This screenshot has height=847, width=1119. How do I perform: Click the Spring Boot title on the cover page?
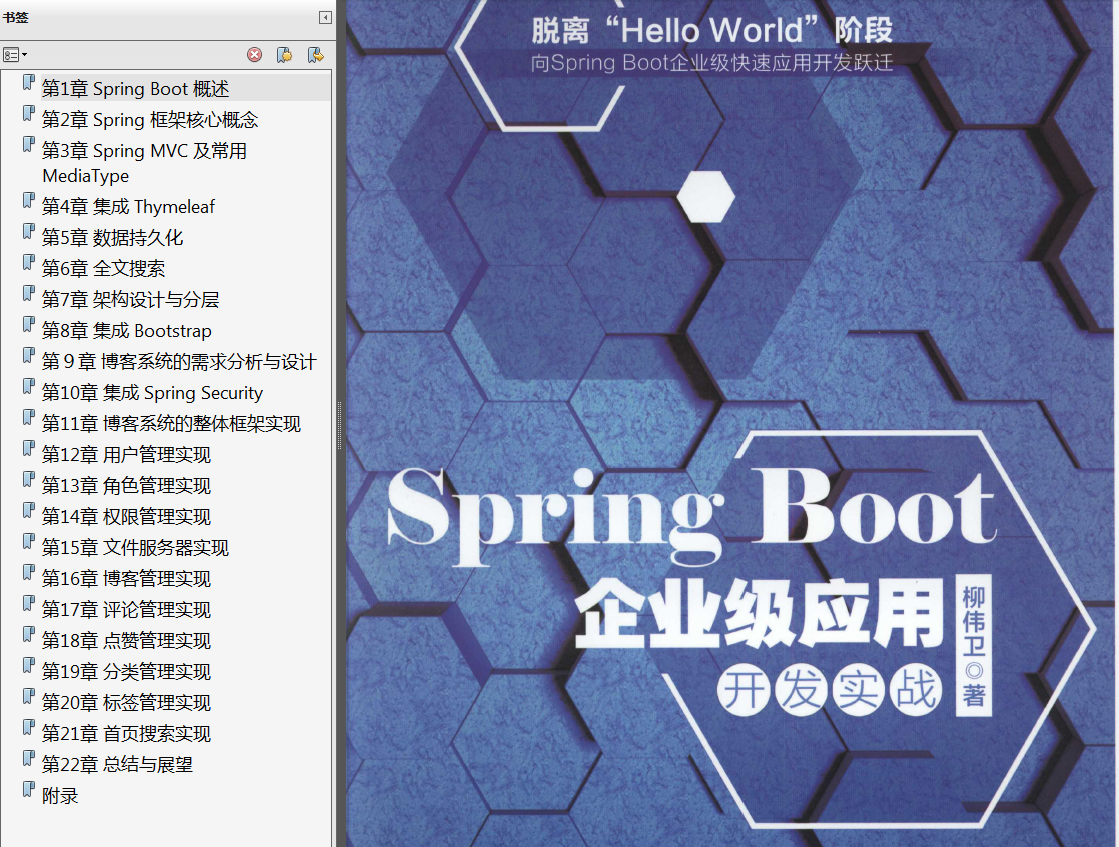691,517
